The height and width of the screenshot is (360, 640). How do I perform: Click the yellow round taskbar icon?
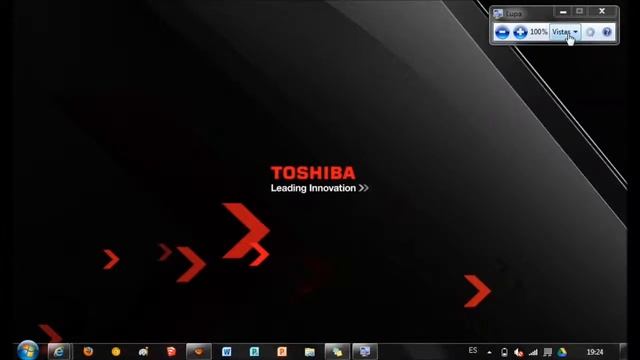[x=116, y=351]
